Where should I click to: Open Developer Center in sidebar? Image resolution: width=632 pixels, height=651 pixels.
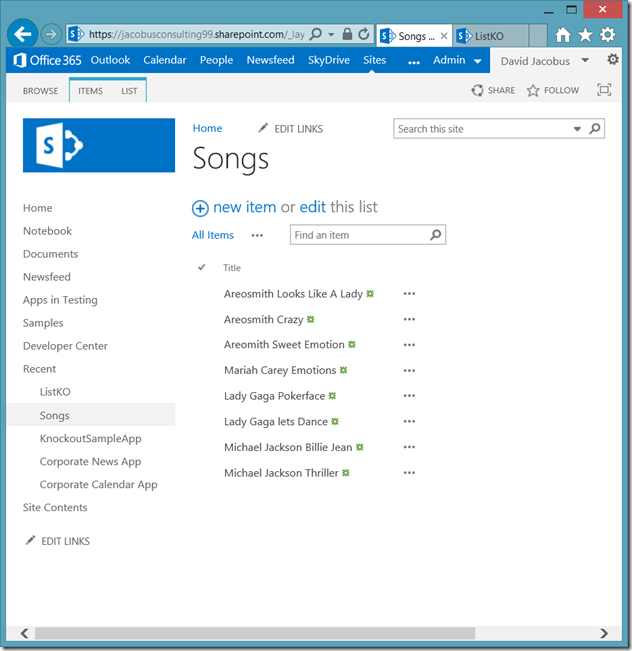pyautogui.click(x=65, y=346)
